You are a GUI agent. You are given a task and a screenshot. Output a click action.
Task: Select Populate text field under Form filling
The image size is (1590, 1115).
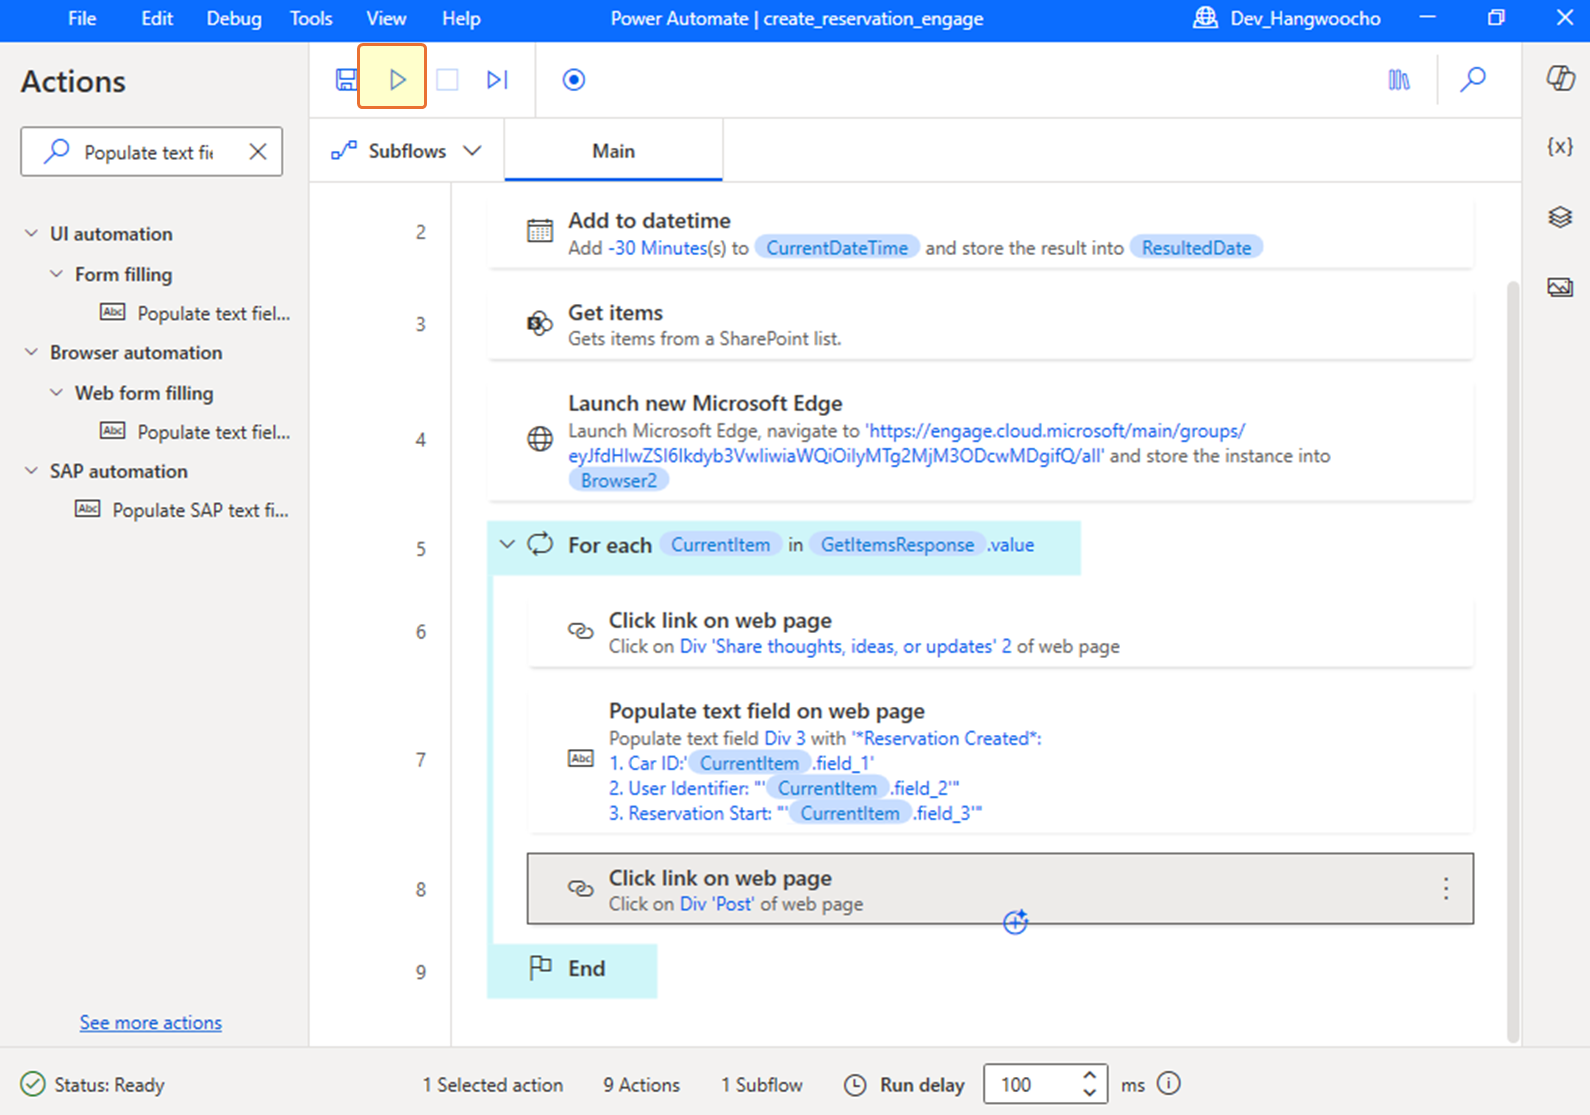click(x=195, y=314)
